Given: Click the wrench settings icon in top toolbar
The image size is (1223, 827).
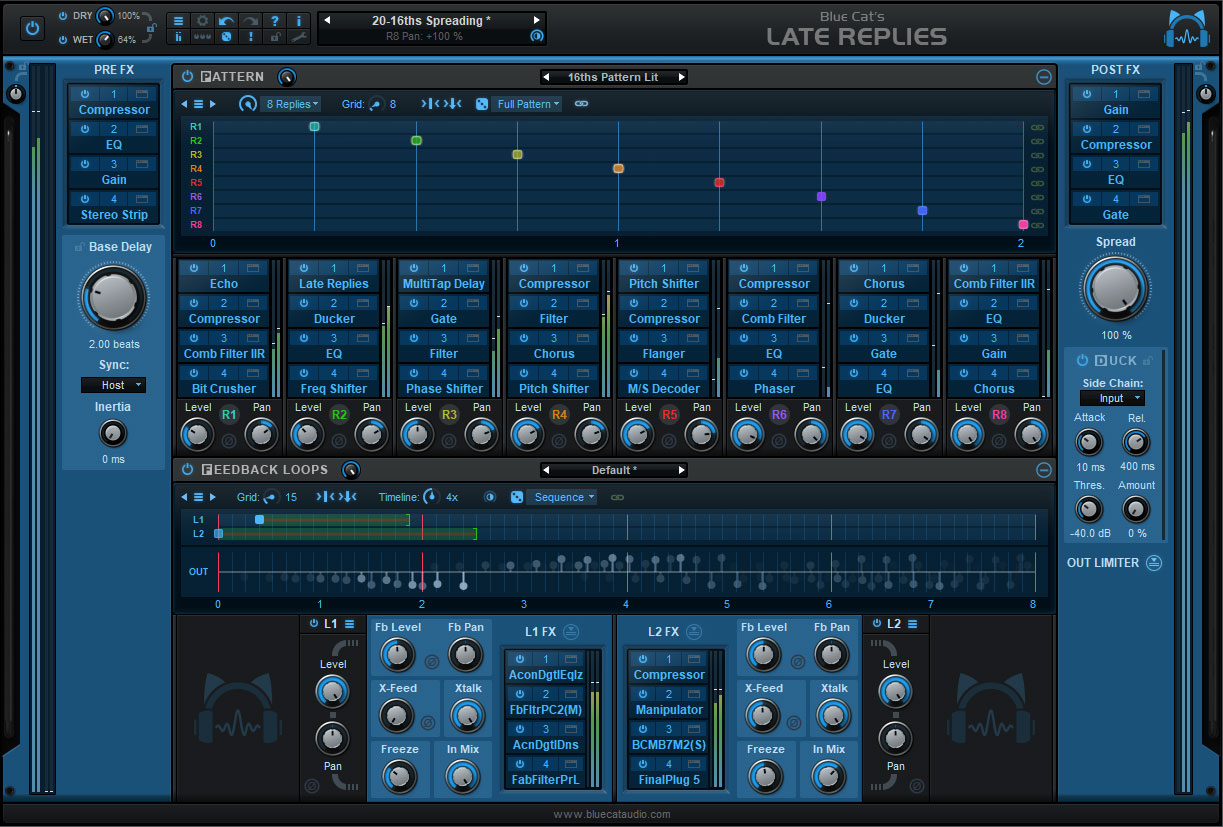Looking at the screenshot, I should (x=299, y=37).
